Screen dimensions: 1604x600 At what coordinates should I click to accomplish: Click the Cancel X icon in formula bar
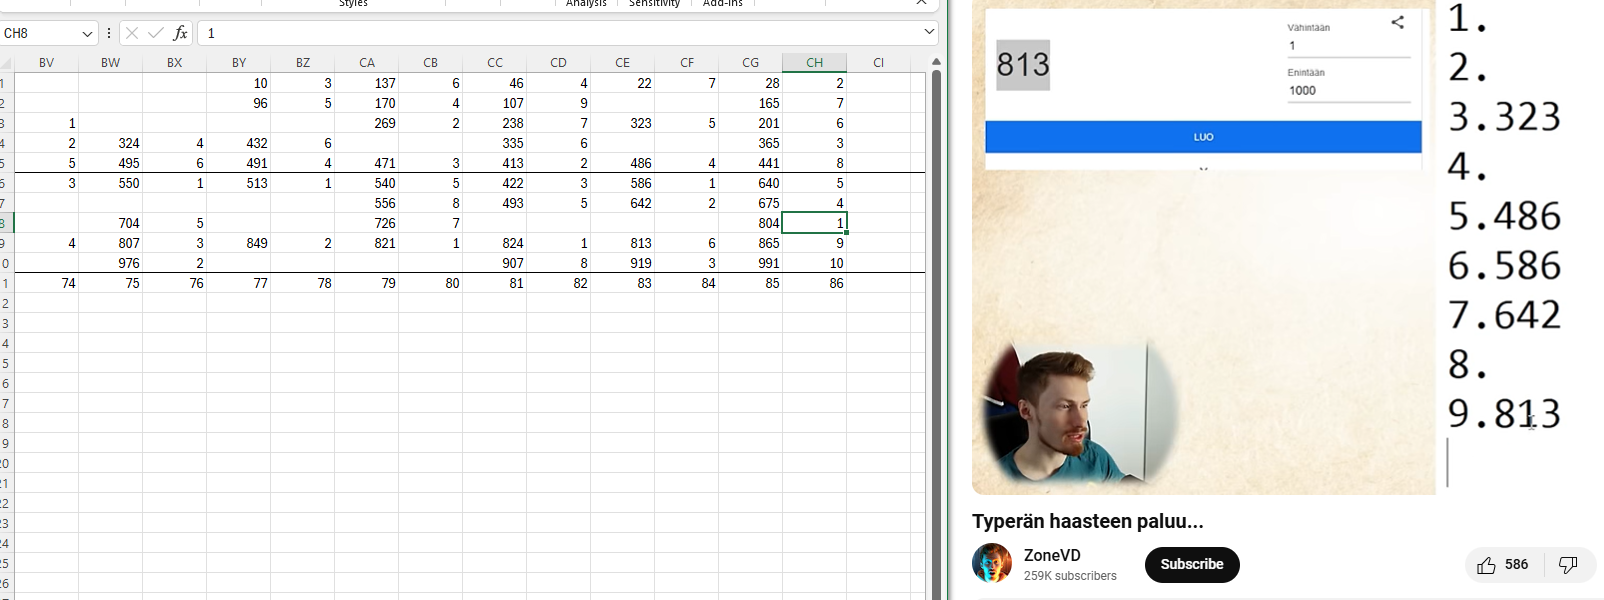(132, 33)
